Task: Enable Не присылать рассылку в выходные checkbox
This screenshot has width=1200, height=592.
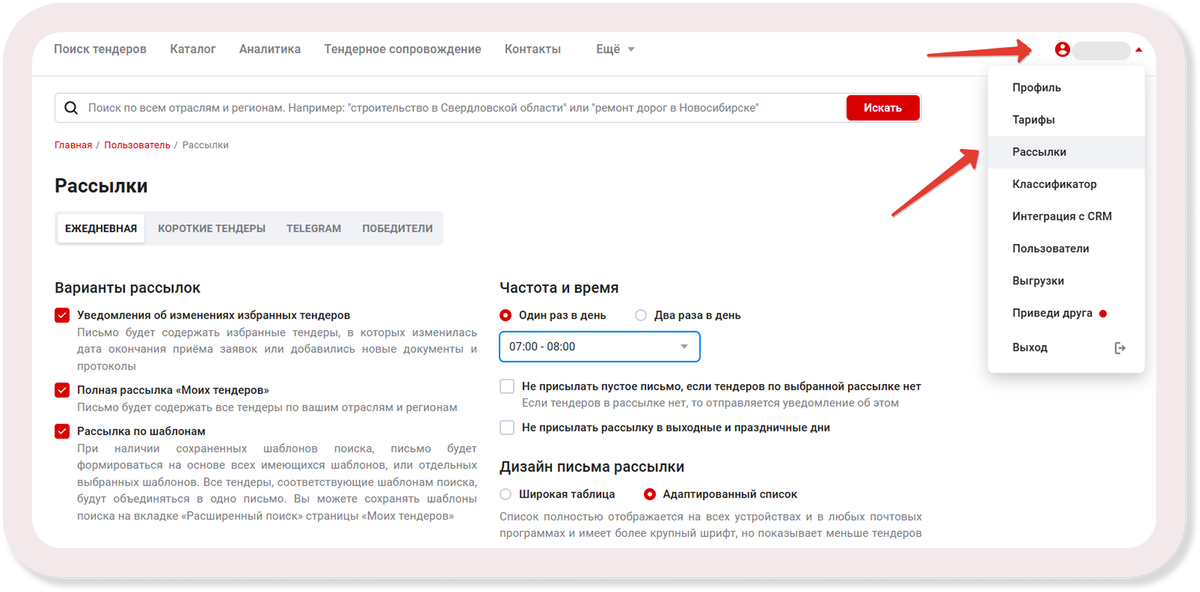Action: point(507,427)
